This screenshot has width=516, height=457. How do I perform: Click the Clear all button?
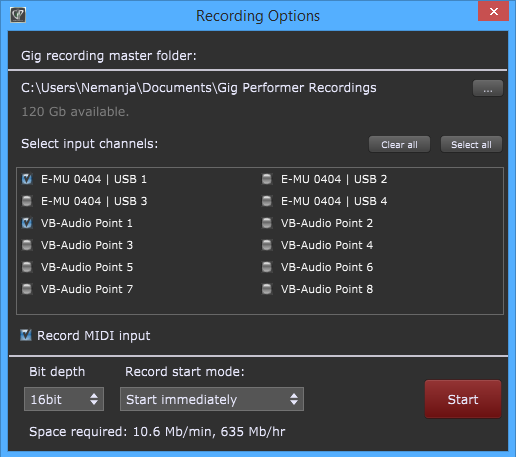[399, 144]
